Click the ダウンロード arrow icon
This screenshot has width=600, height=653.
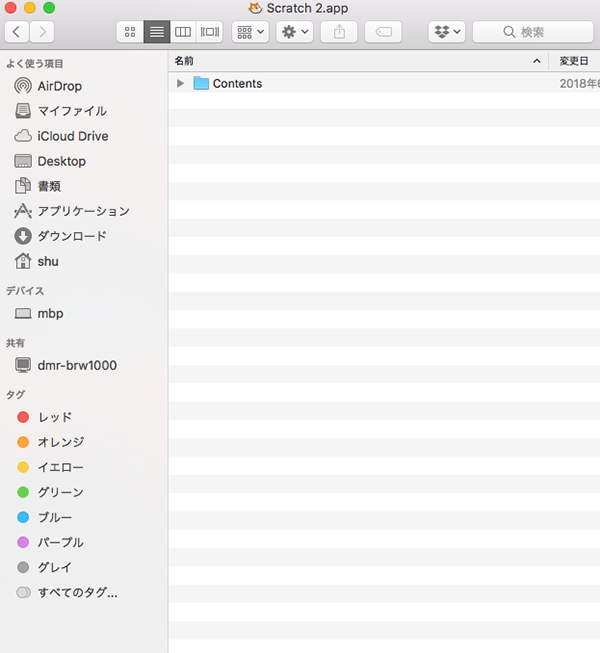coord(23,236)
